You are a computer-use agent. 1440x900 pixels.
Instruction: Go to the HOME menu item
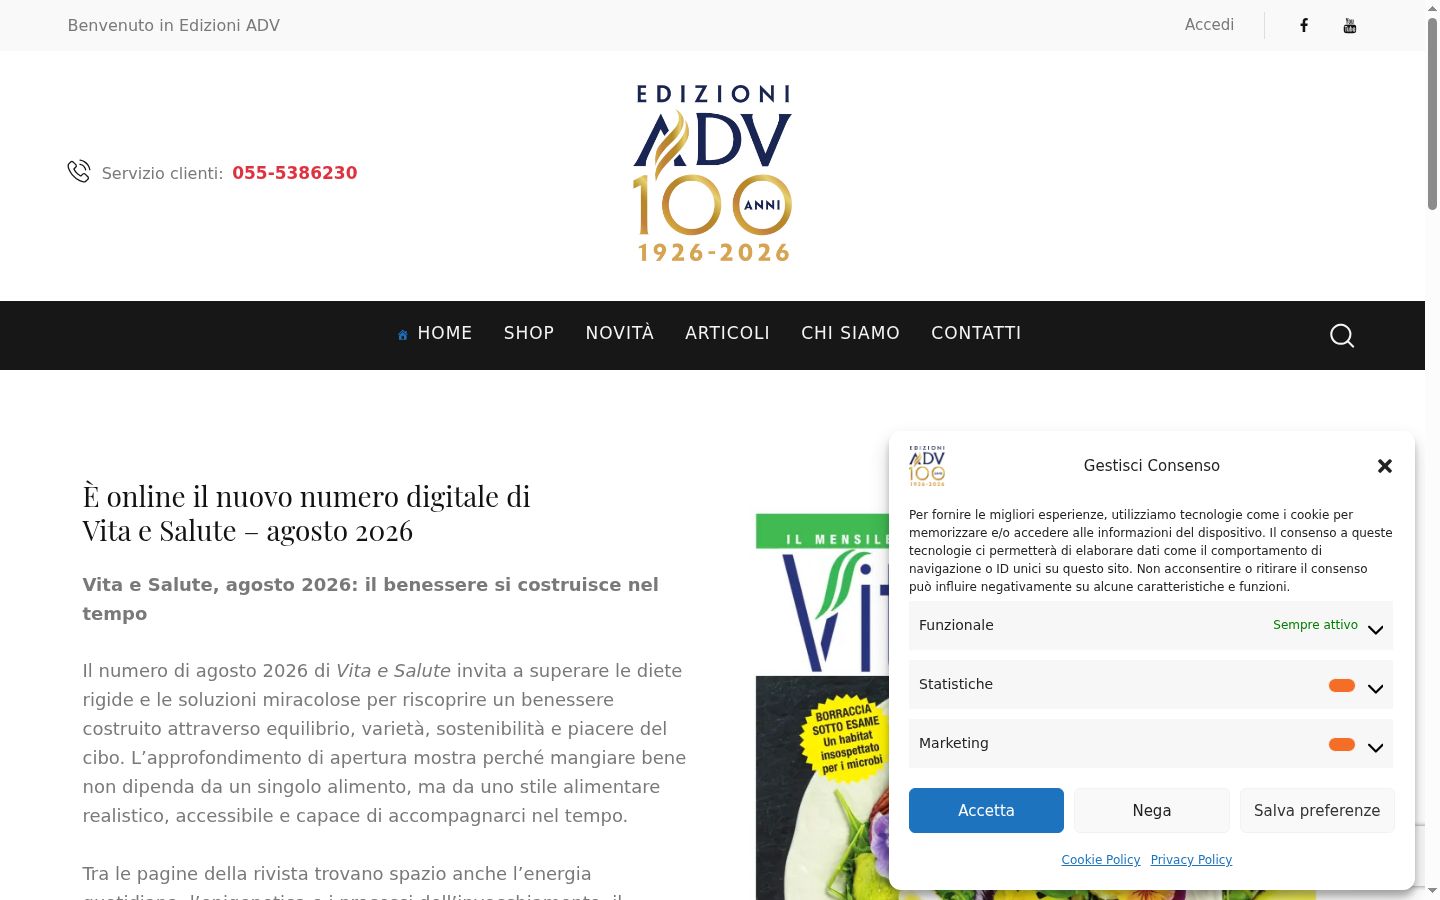445,333
